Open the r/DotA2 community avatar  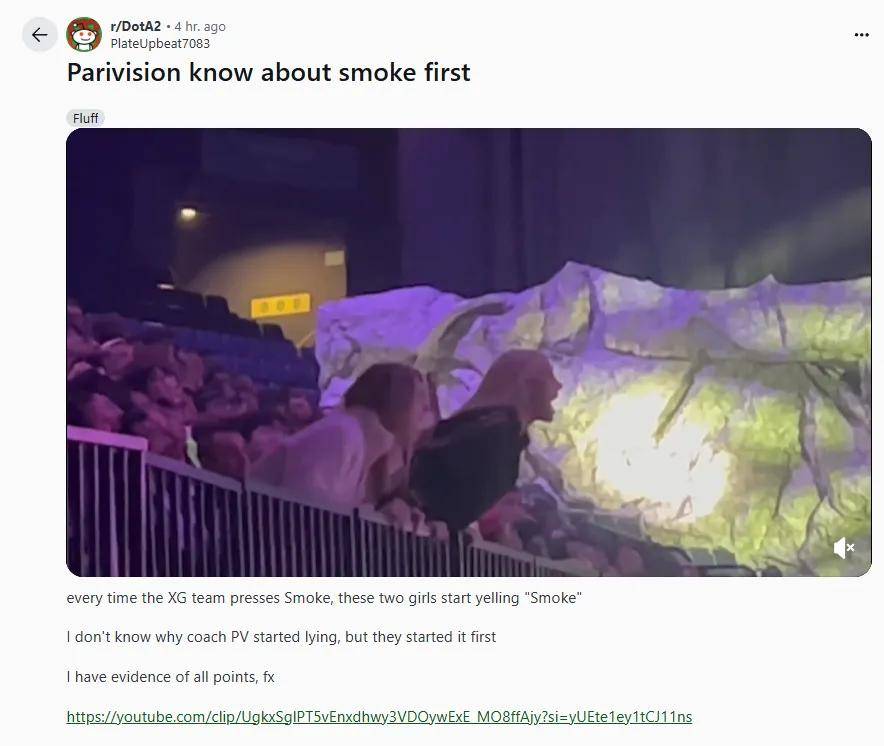tap(84, 34)
